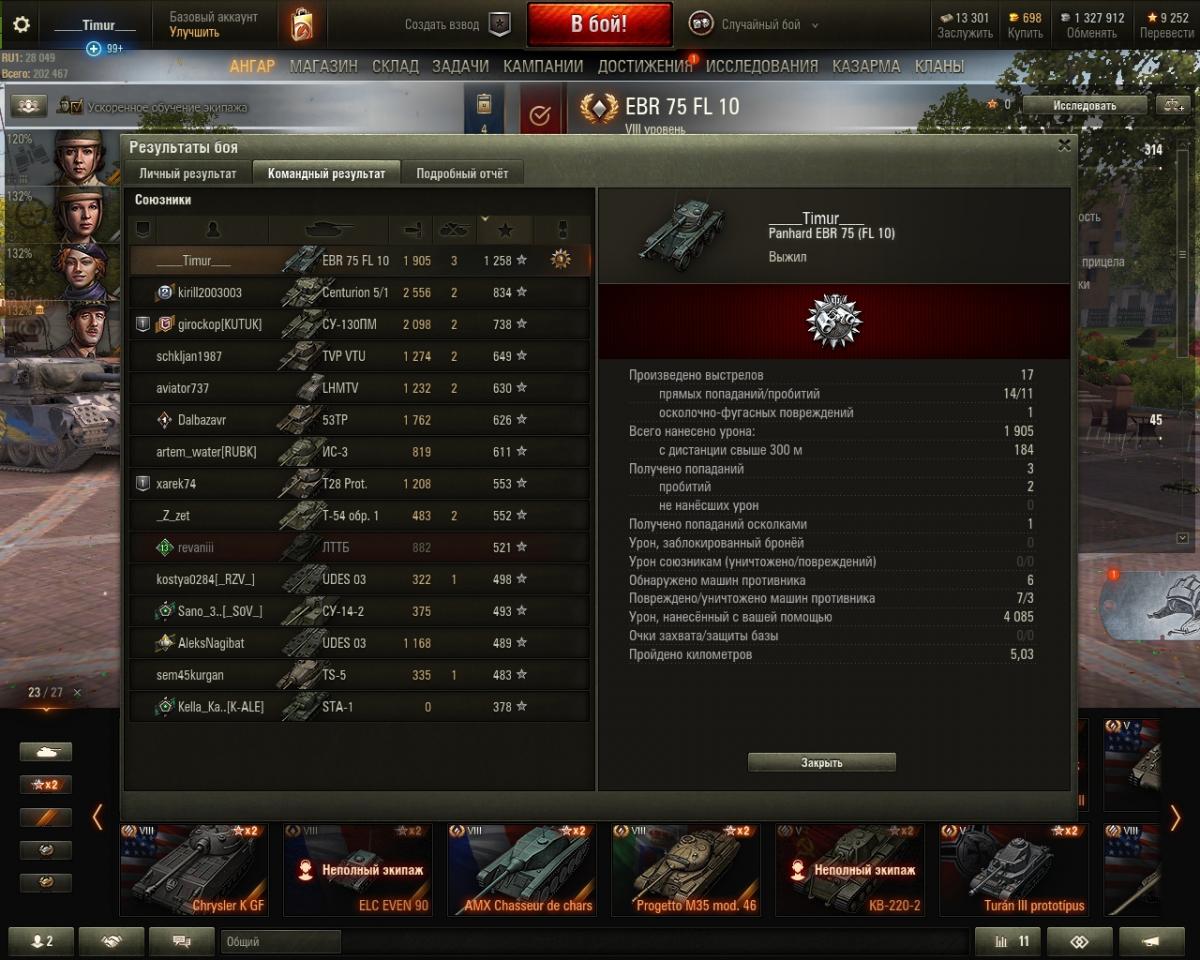Viewport: 1200px width, 960px height.
Task: Switch to Личный результат tab
Action: (188, 173)
